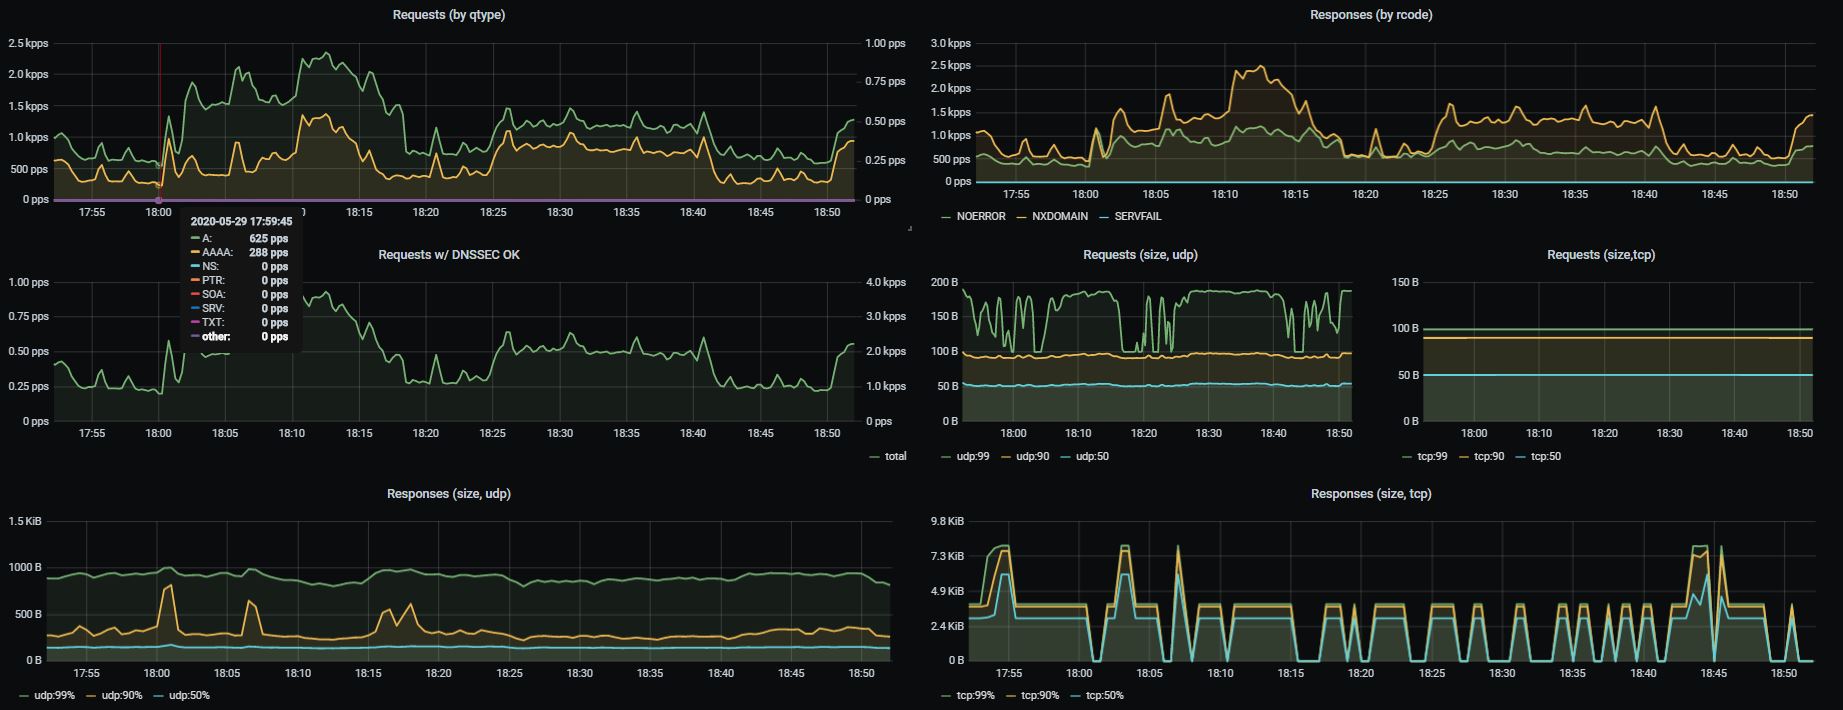Click the tooltip row for TXT
Viewport: 1843px width, 710px height.
tap(240, 323)
